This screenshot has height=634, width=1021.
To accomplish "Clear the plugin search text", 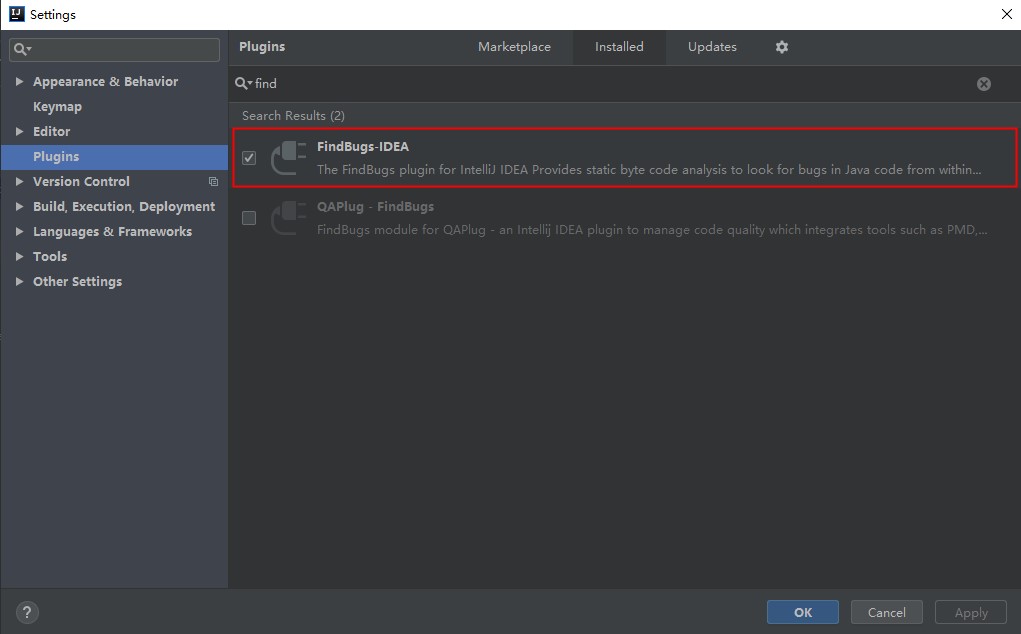I will 983,83.
